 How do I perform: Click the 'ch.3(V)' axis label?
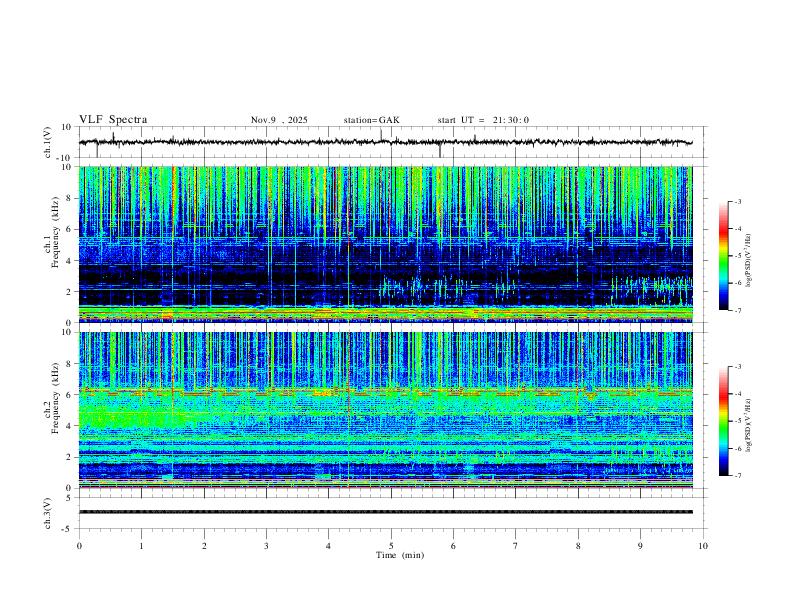tap(48, 514)
